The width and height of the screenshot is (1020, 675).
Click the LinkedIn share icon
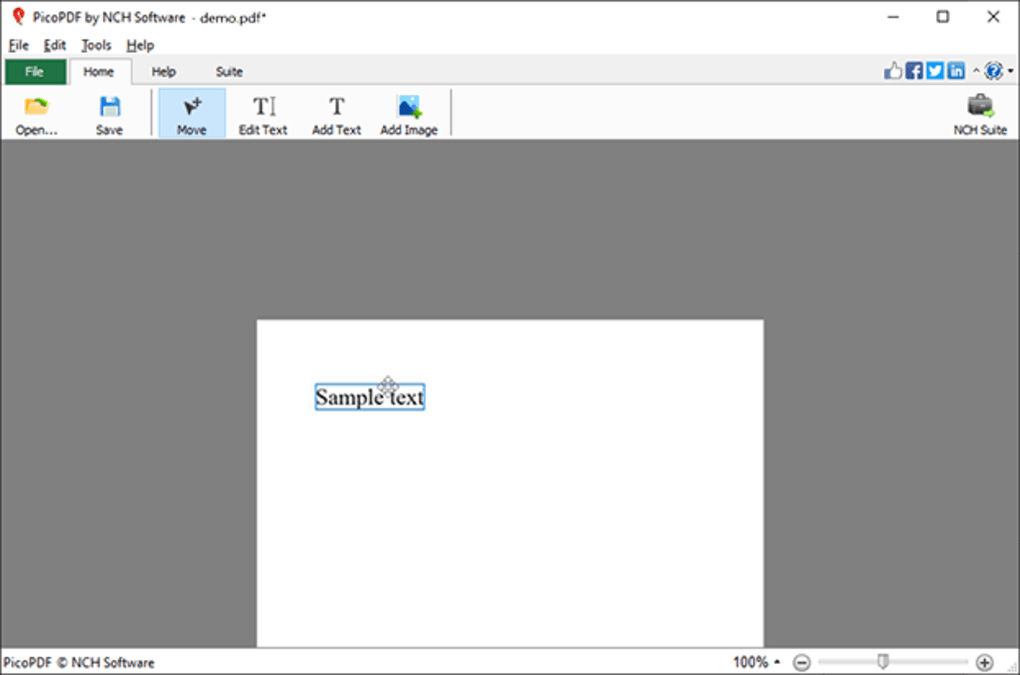coord(956,71)
